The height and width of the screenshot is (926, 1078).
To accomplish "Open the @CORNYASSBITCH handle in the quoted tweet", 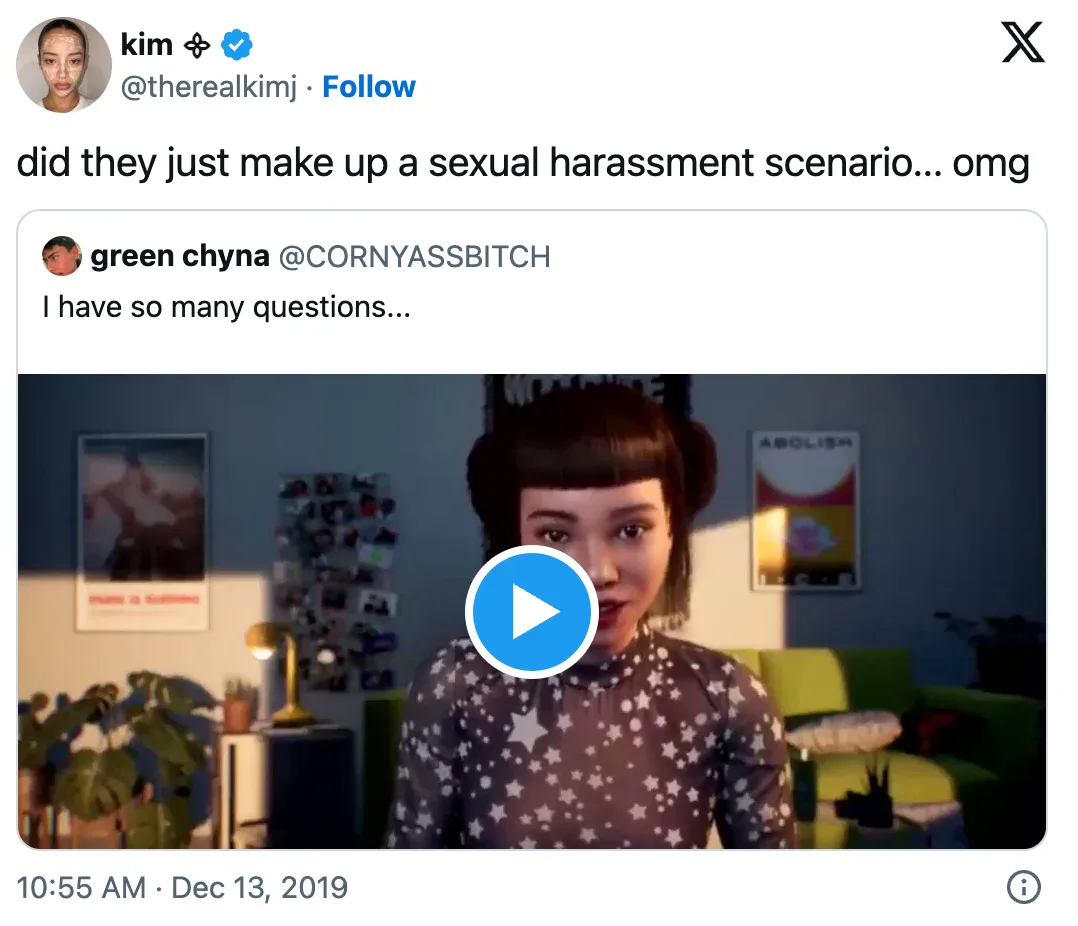I will pos(415,257).
